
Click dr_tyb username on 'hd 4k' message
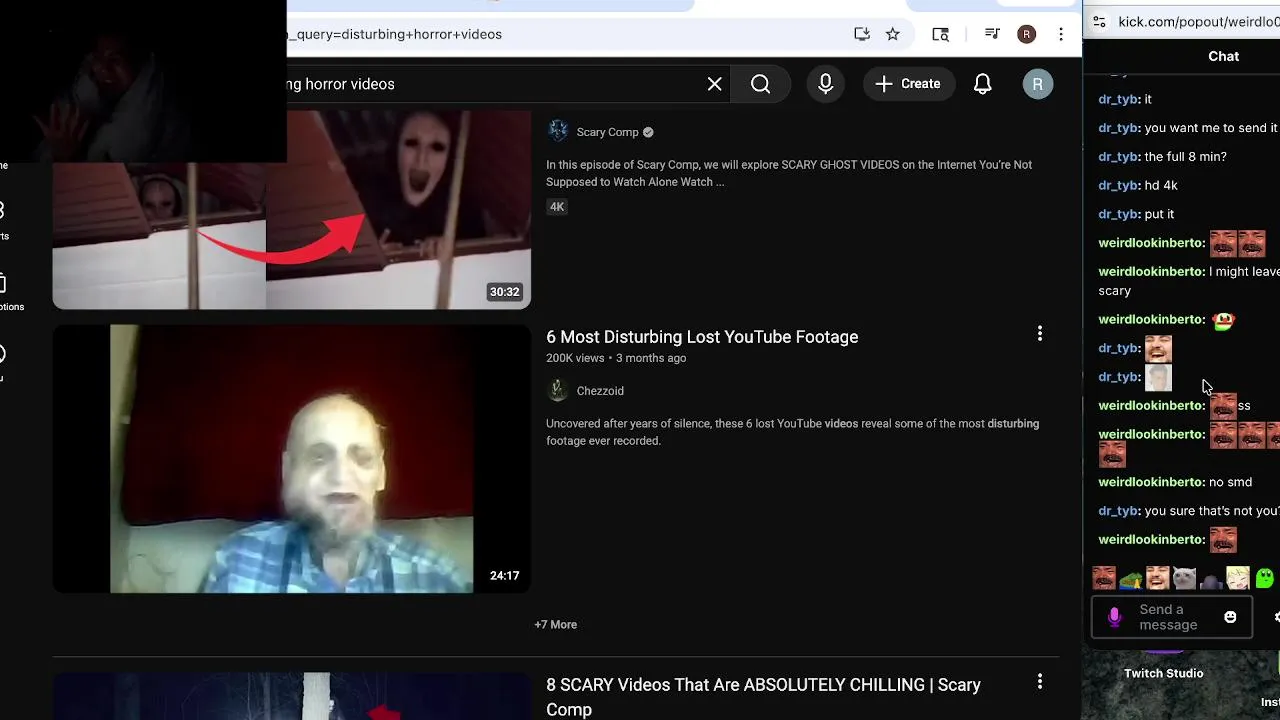tap(1119, 186)
